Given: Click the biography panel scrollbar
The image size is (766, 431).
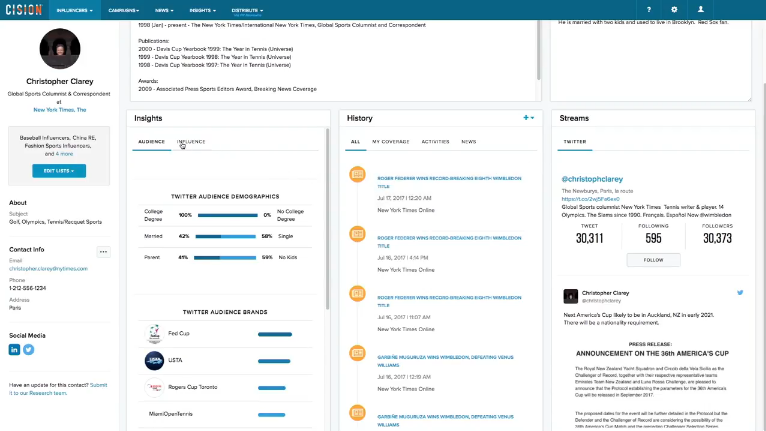Looking at the screenshot, I should pyautogui.click(x=538, y=50).
